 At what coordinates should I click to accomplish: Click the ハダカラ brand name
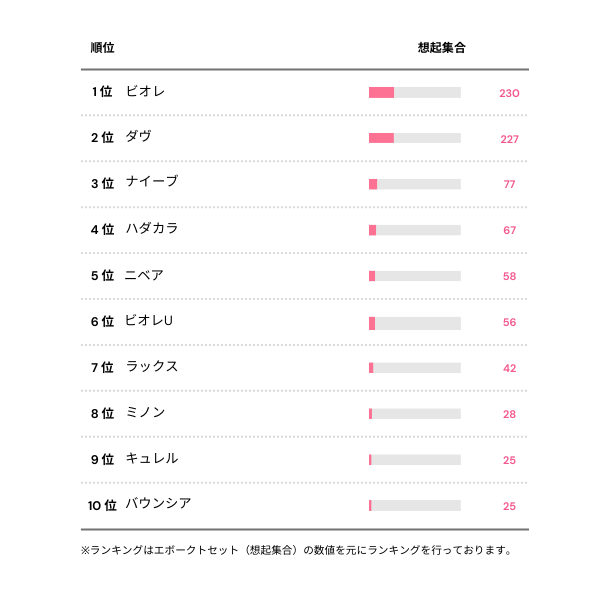[152, 229]
